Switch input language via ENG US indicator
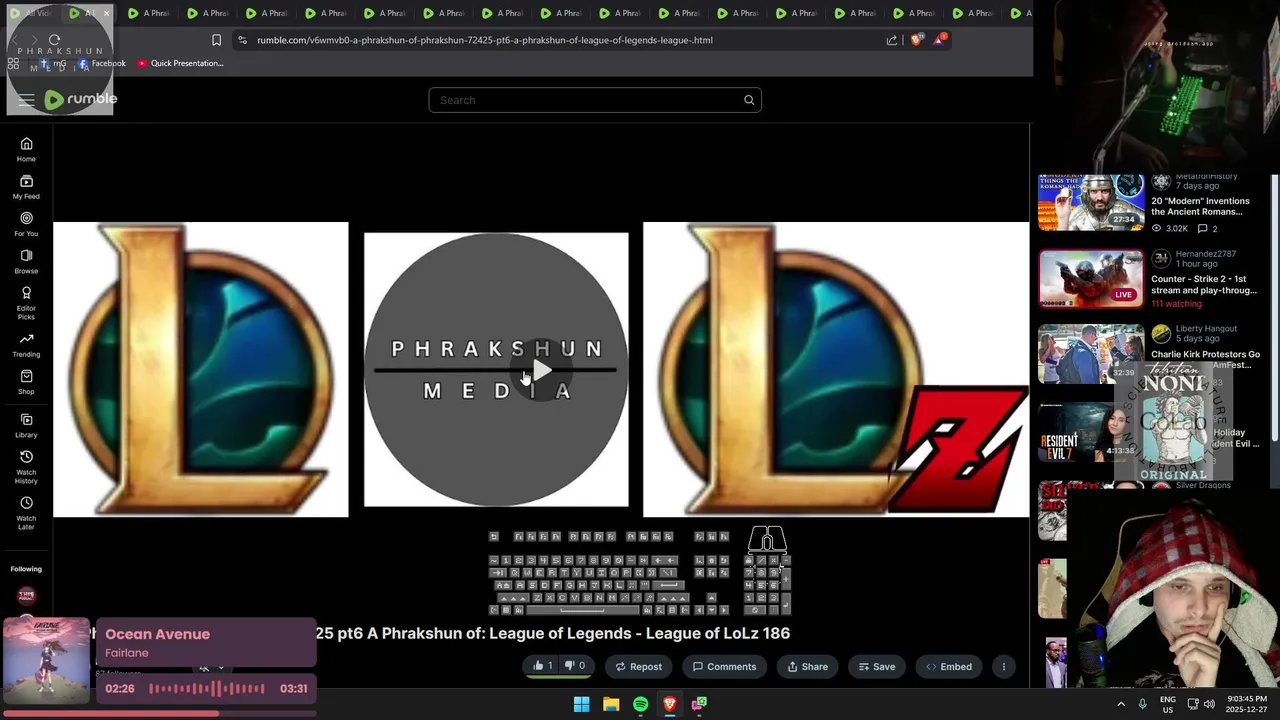 pyautogui.click(x=1167, y=704)
